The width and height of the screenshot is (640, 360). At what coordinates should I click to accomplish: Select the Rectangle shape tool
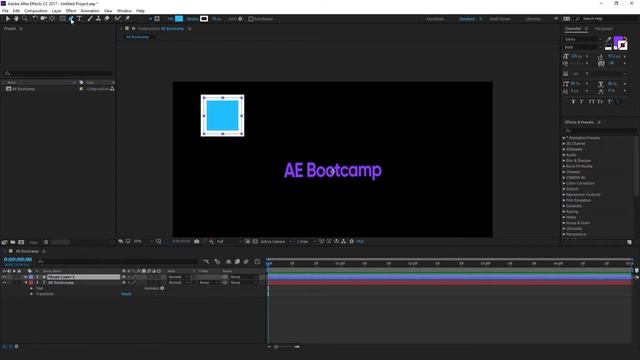pyautogui.click(x=62, y=19)
